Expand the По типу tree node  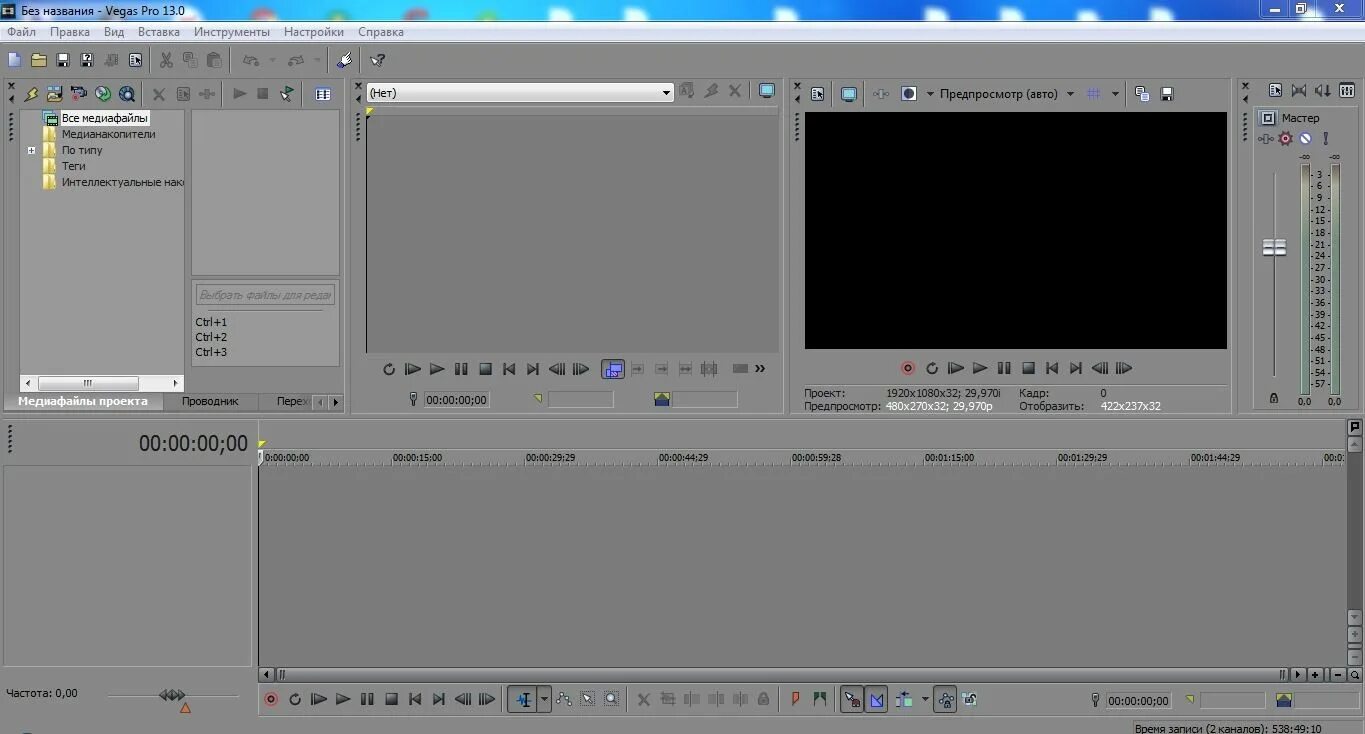pos(31,150)
